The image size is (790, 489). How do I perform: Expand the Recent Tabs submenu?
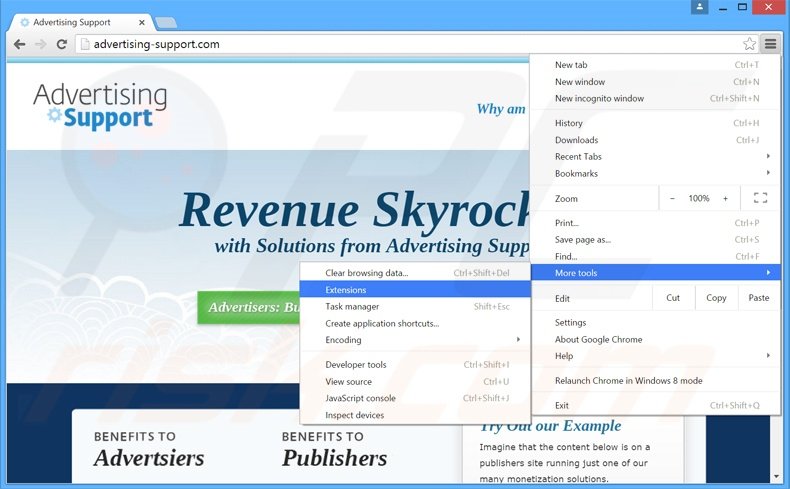pyautogui.click(x=656, y=157)
